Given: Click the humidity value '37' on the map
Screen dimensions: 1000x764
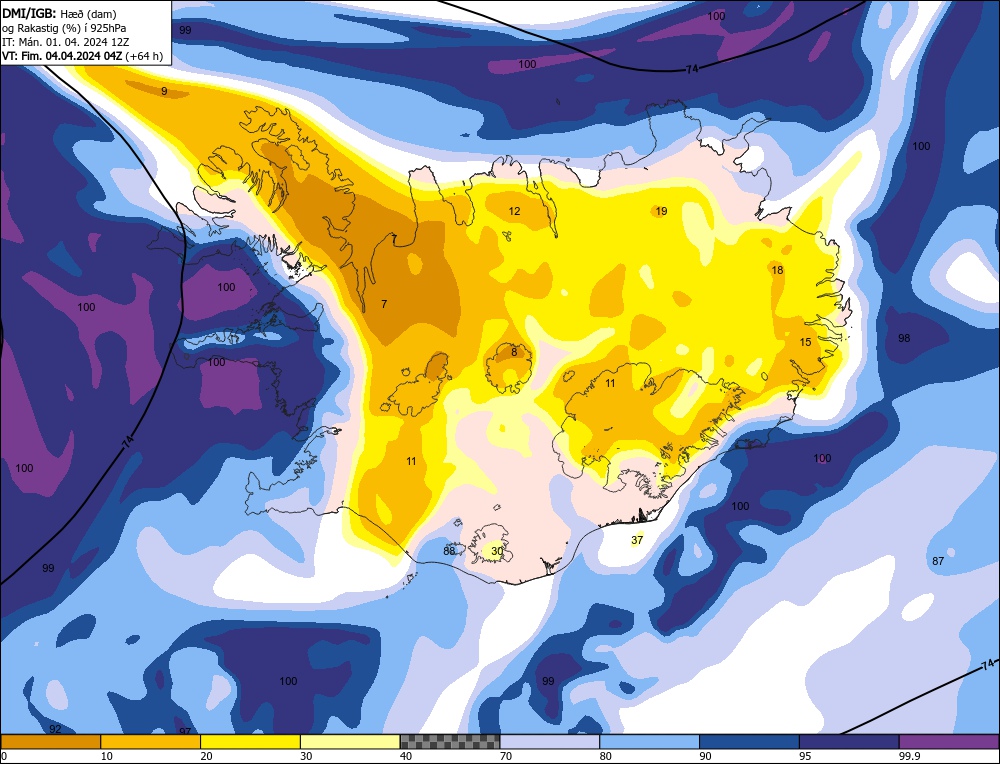Looking at the screenshot, I should coord(636,540).
